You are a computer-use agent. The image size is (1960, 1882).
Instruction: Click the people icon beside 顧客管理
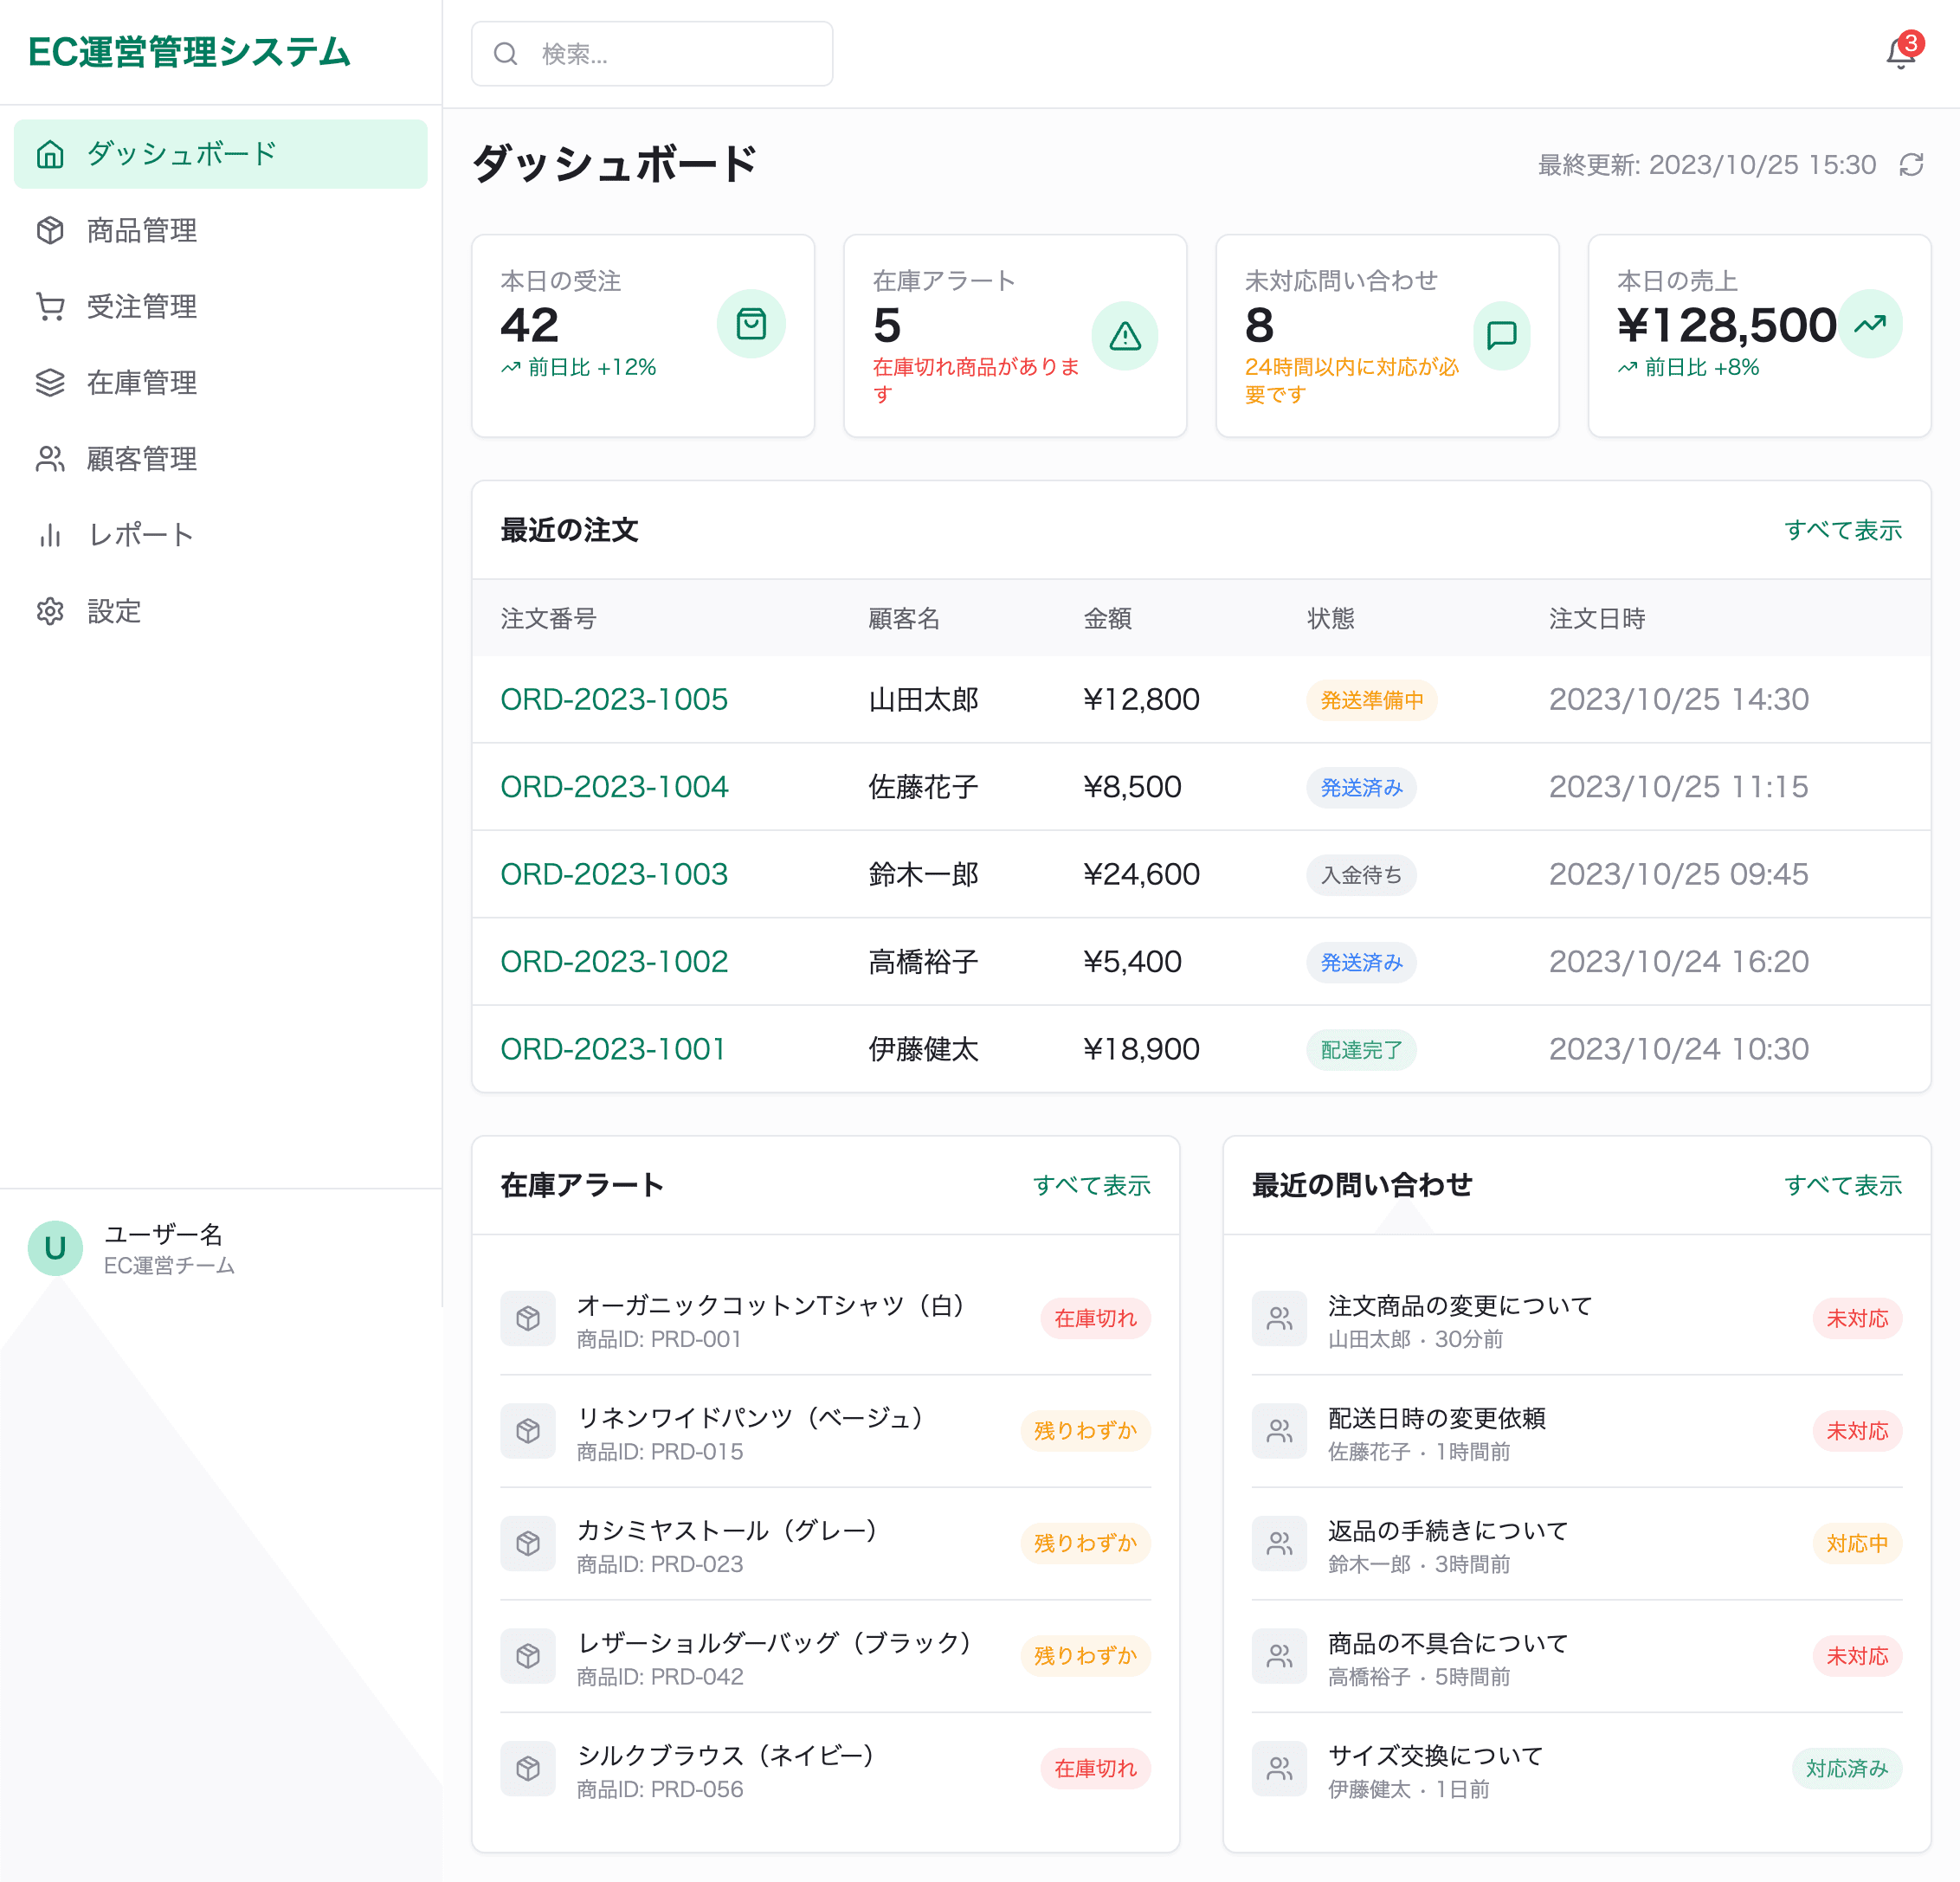pos(50,458)
